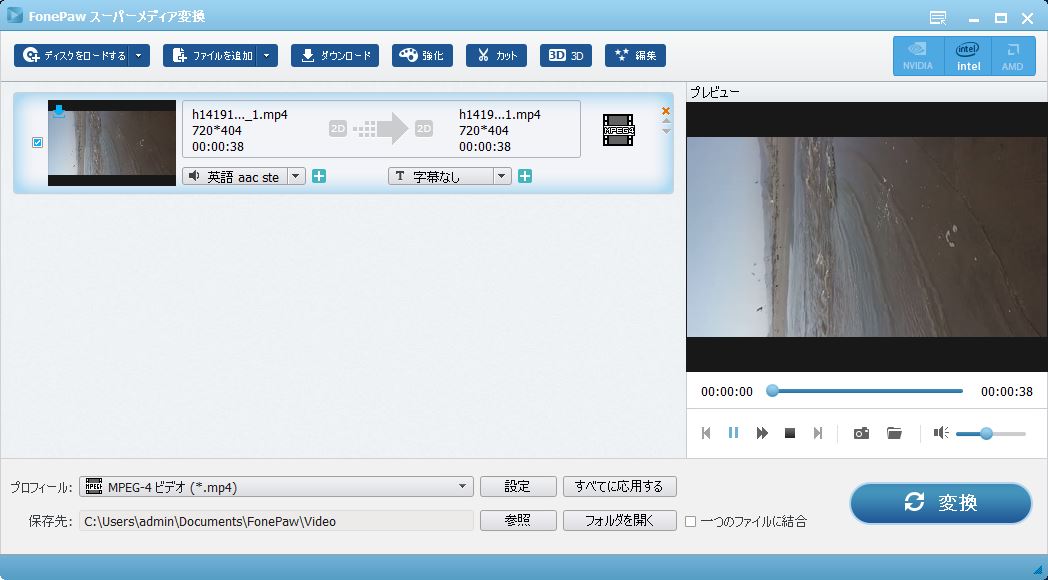This screenshot has height=580, width=1048.
Task: Maximize the FonePaw window
Action: 1001,18
